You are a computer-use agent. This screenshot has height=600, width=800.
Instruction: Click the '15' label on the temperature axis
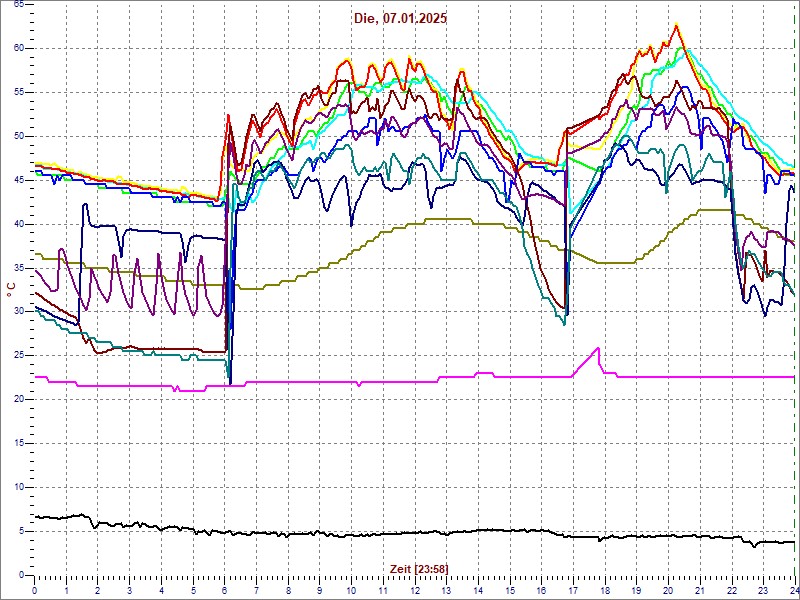[x=18, y=443]
